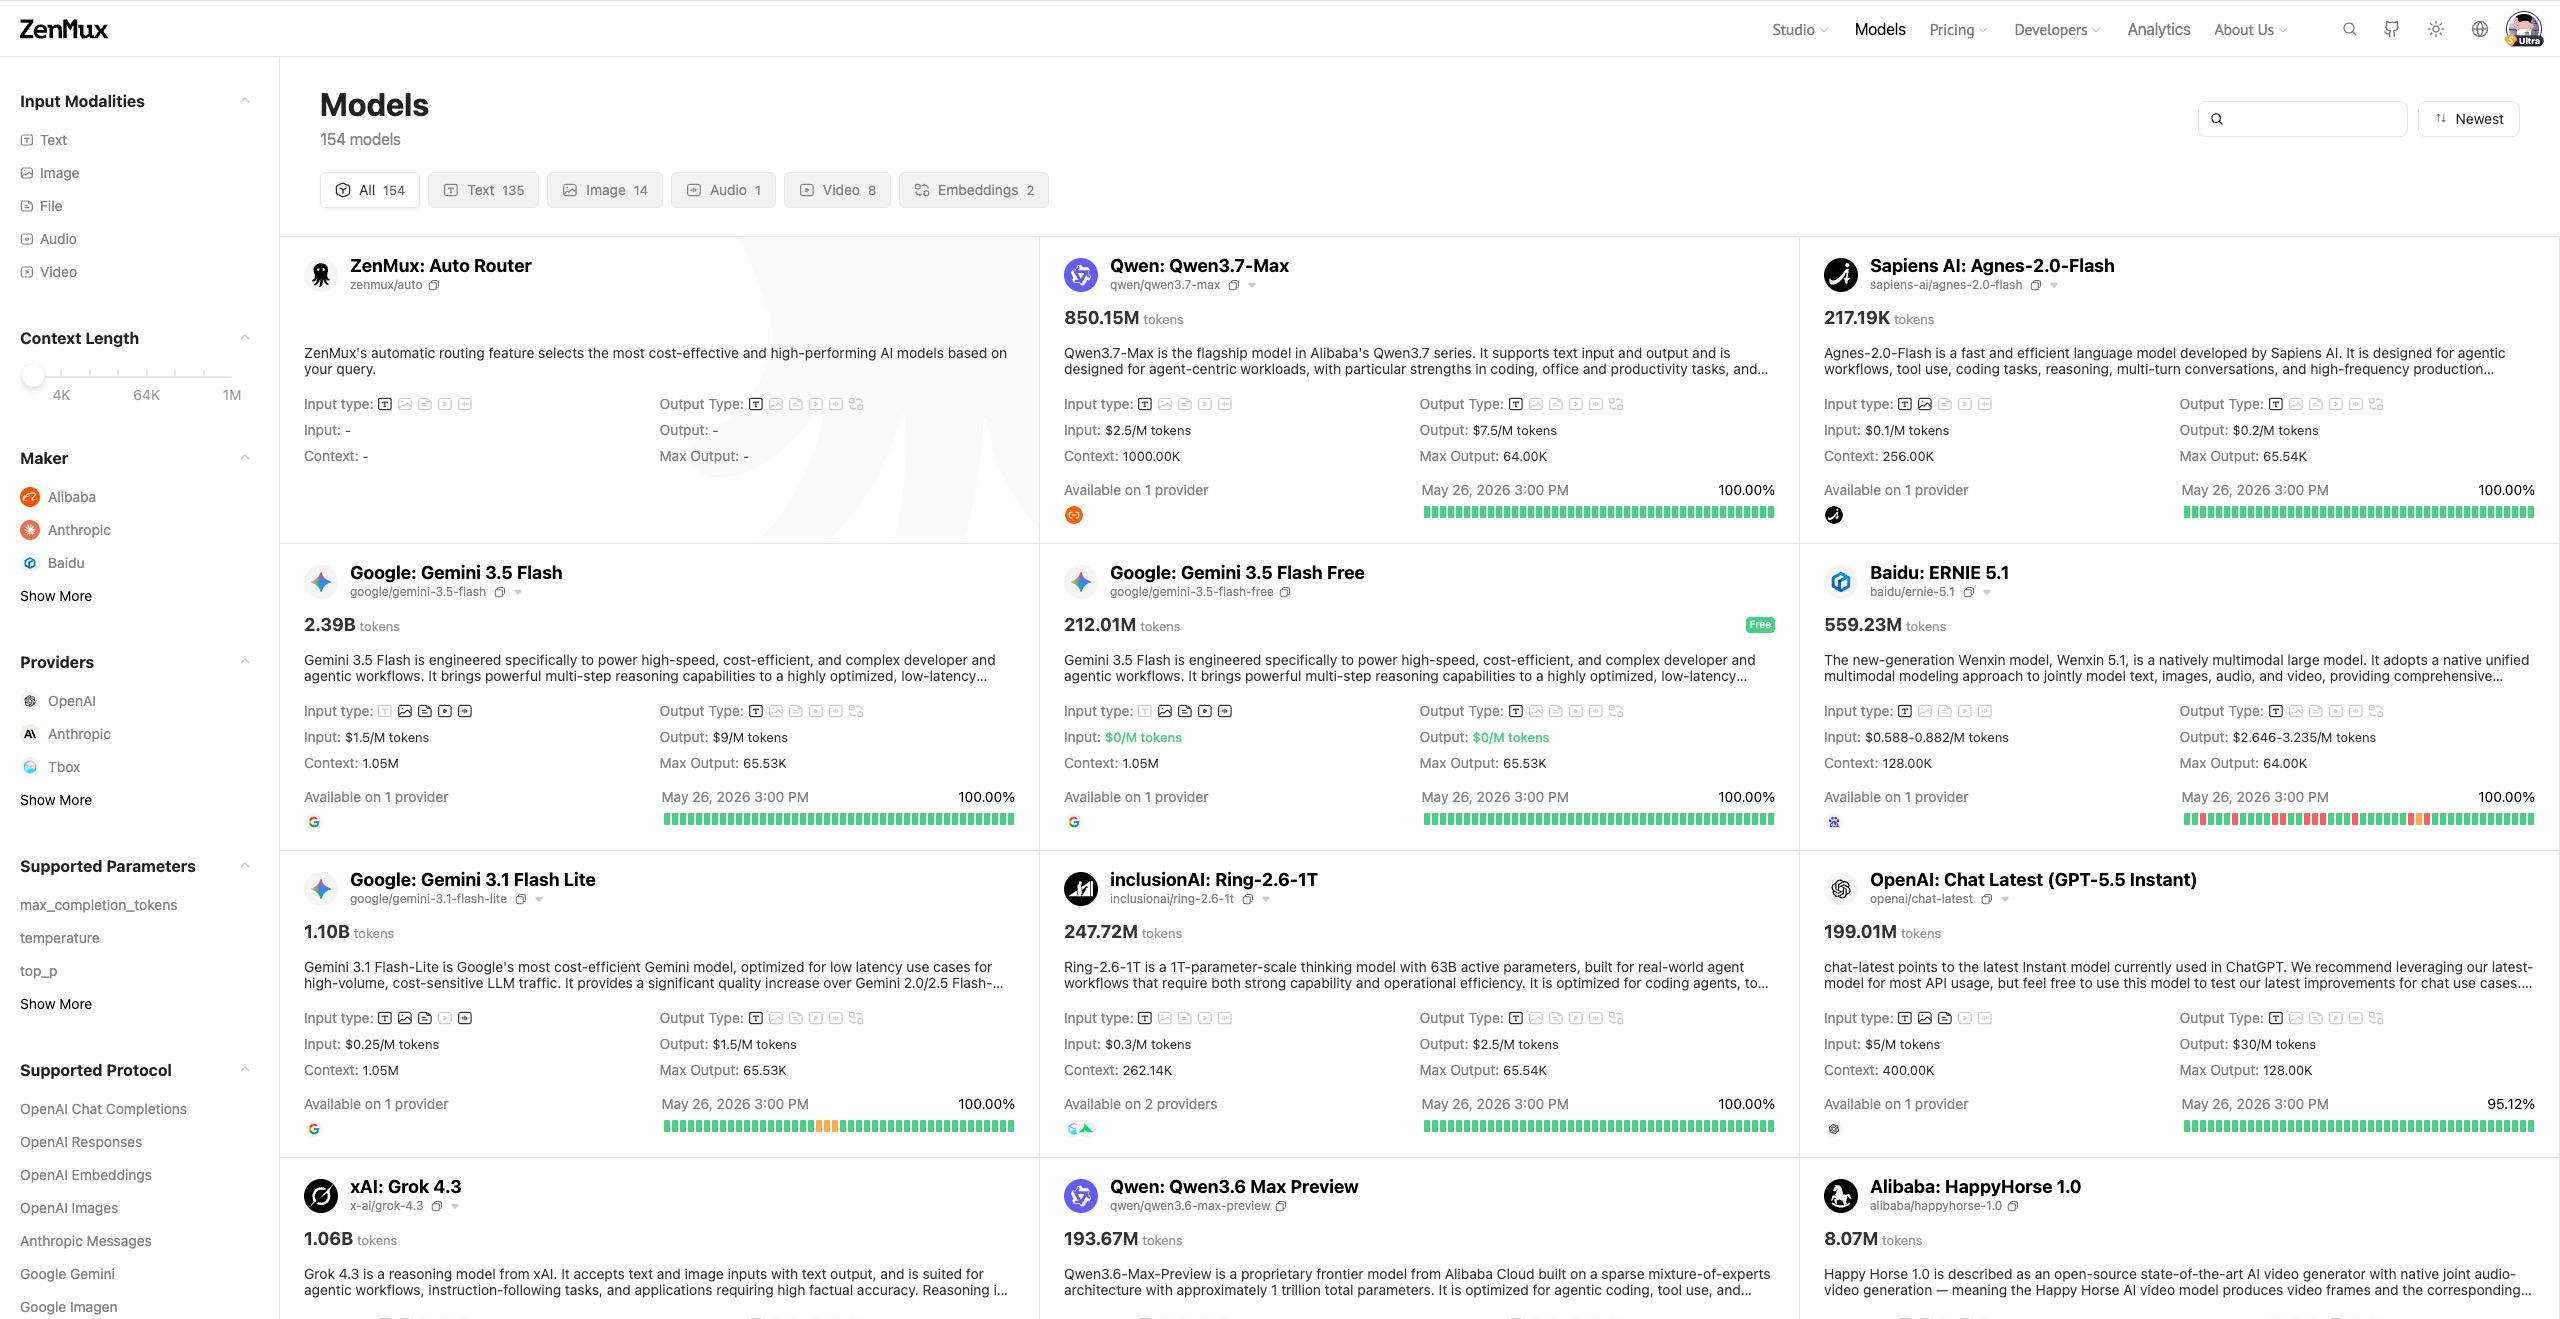Copy the zenmux/auto model ID

click(x=434, y=285)
